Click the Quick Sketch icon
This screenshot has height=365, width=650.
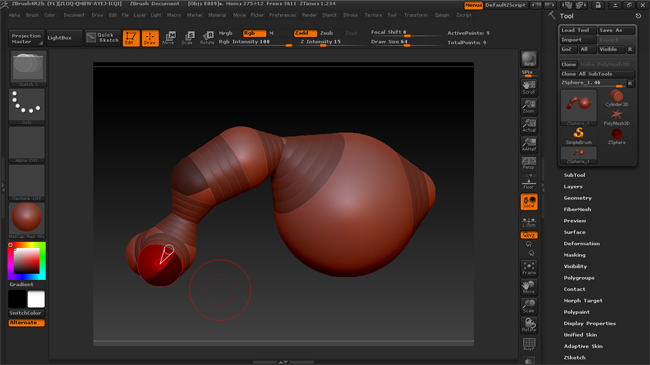click(103, 38)
